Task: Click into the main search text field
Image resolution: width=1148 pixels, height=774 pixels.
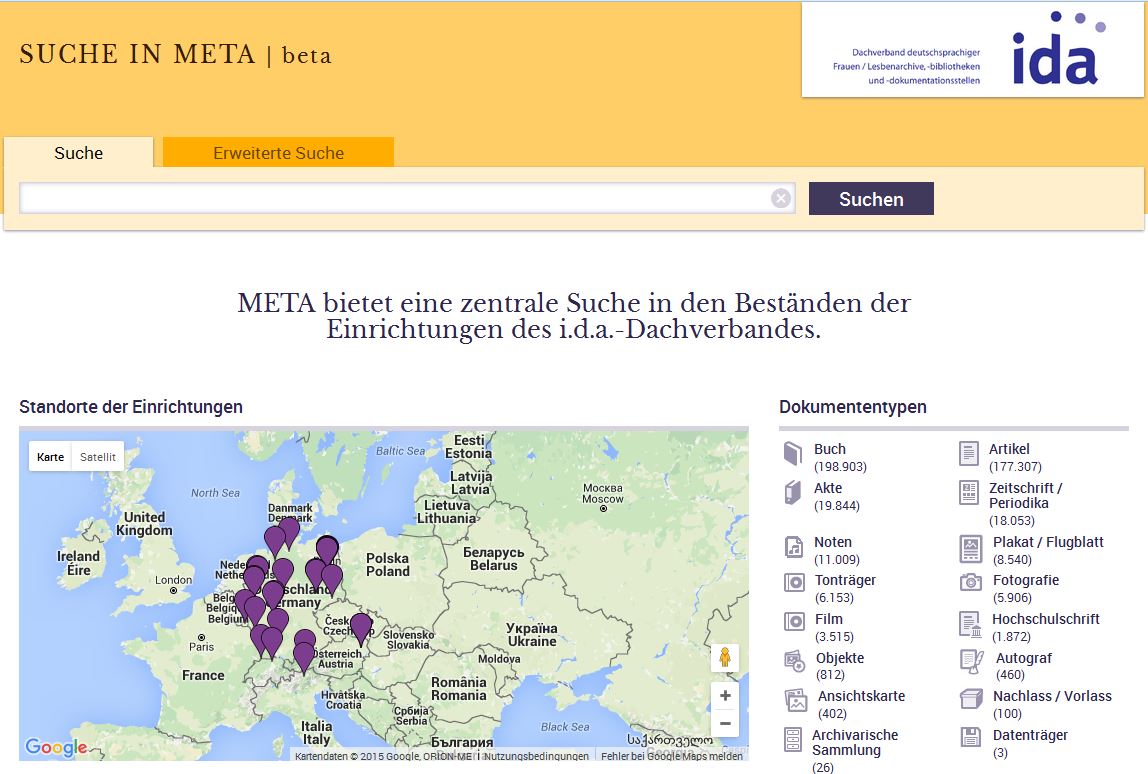Action: coord(395,199)
